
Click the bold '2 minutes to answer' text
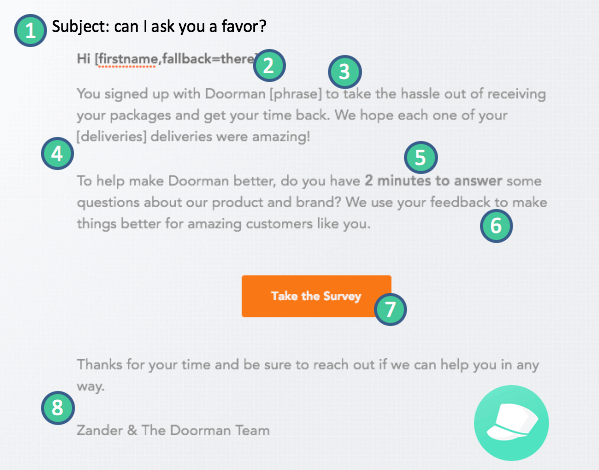coord(433,180)
